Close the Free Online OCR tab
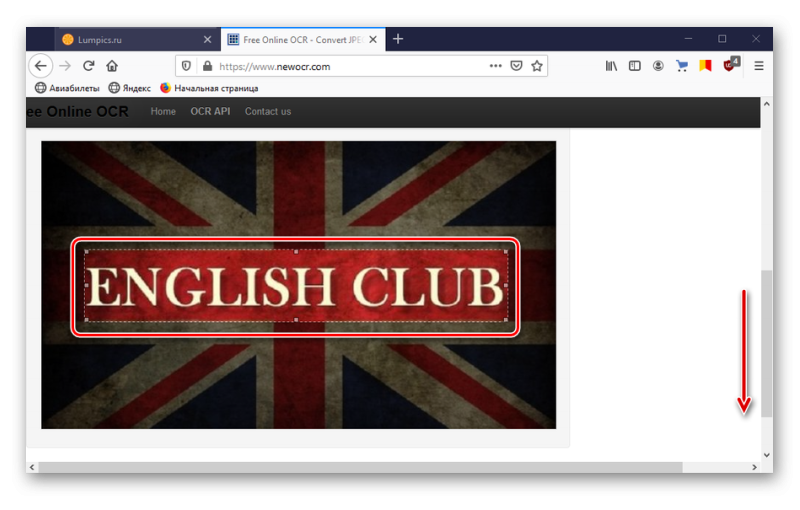 373,39
